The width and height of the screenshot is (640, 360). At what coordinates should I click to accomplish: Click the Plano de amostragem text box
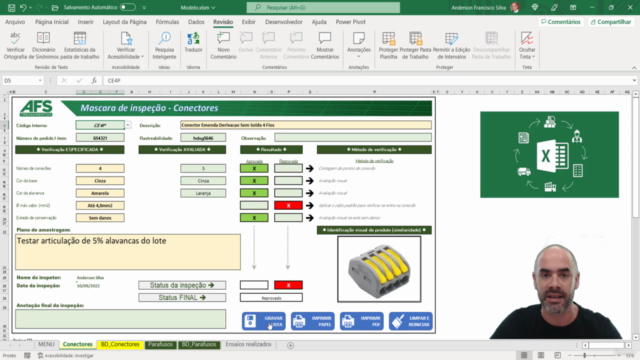pos(128,252)
